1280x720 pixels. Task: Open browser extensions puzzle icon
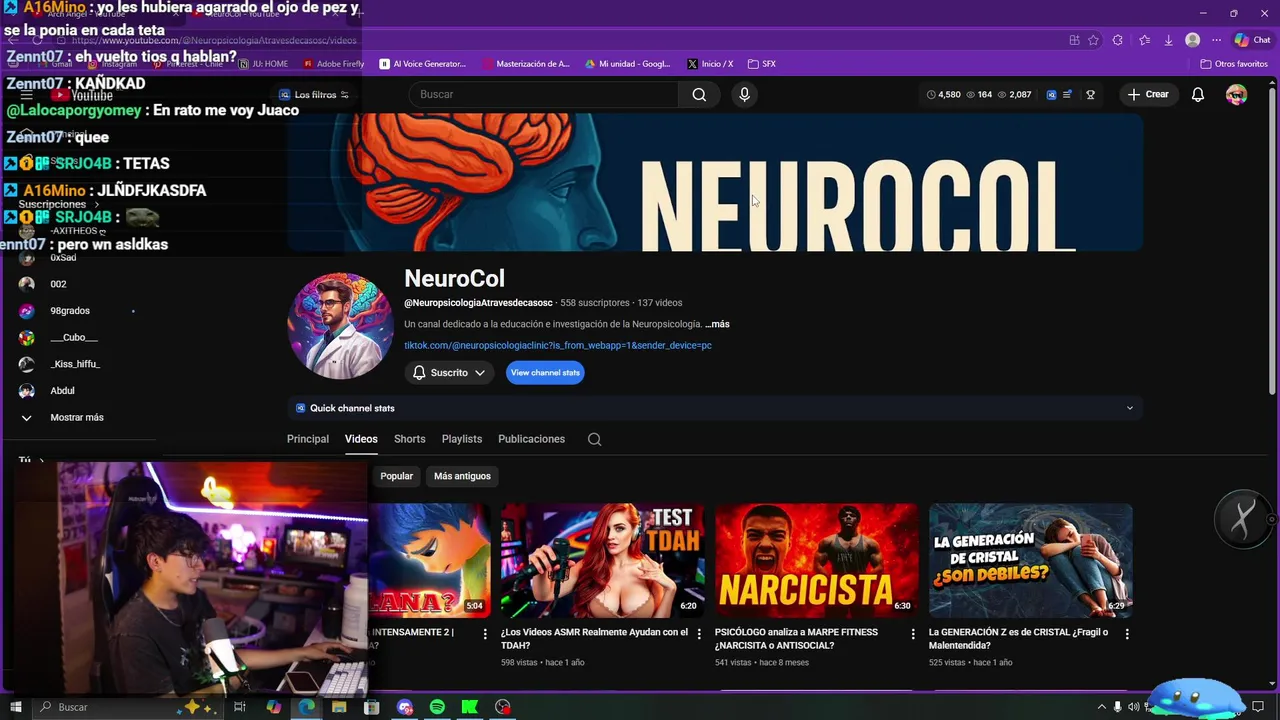(x=1118, y=40)
